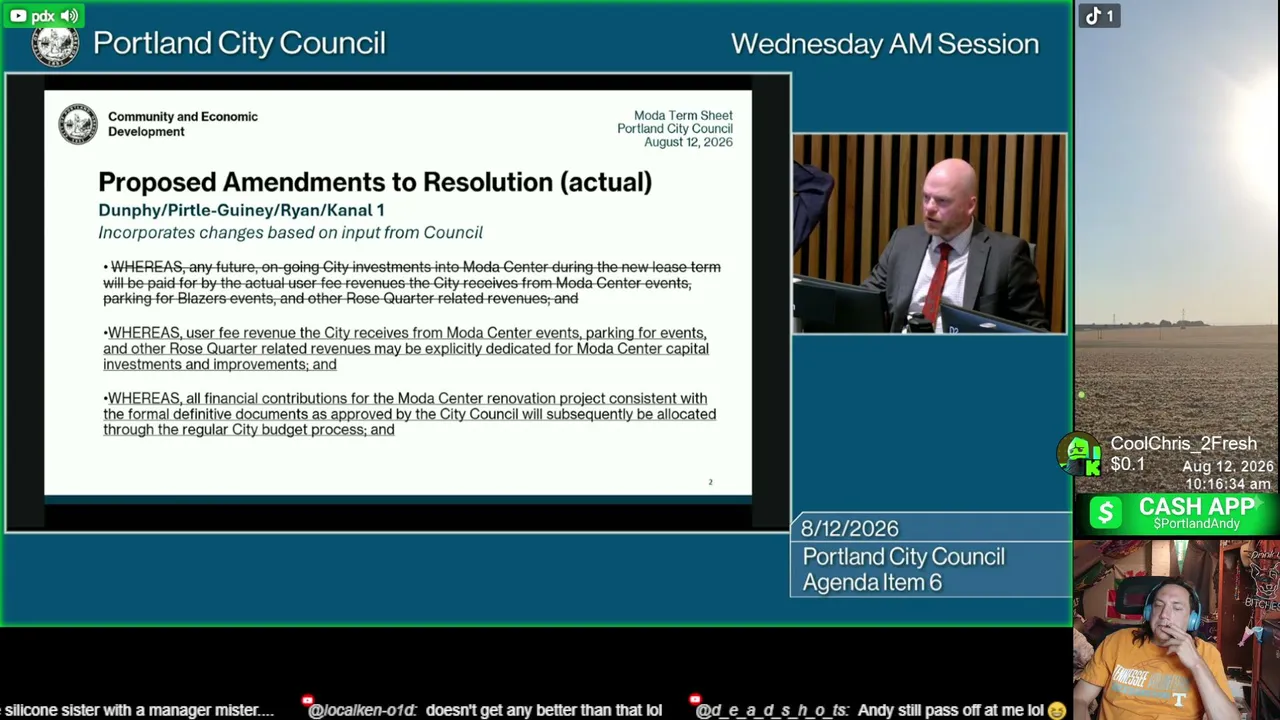
Task: Click the TikTok logo icon
Action: (1093, 16)
